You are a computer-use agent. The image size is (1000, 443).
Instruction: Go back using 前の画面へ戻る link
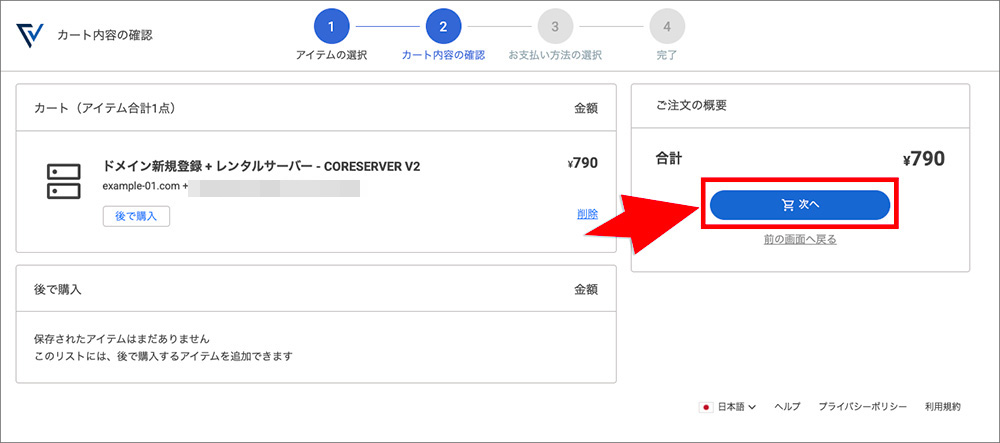[x=800, y=240]
